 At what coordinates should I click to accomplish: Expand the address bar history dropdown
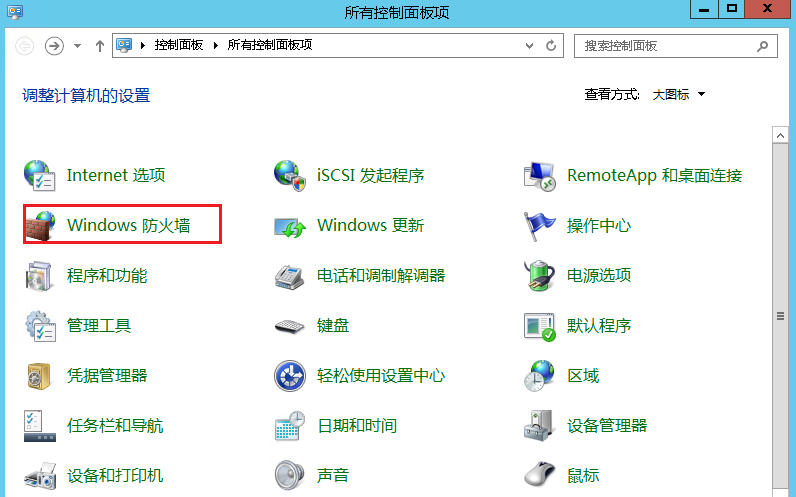click(x=529, y=46)
